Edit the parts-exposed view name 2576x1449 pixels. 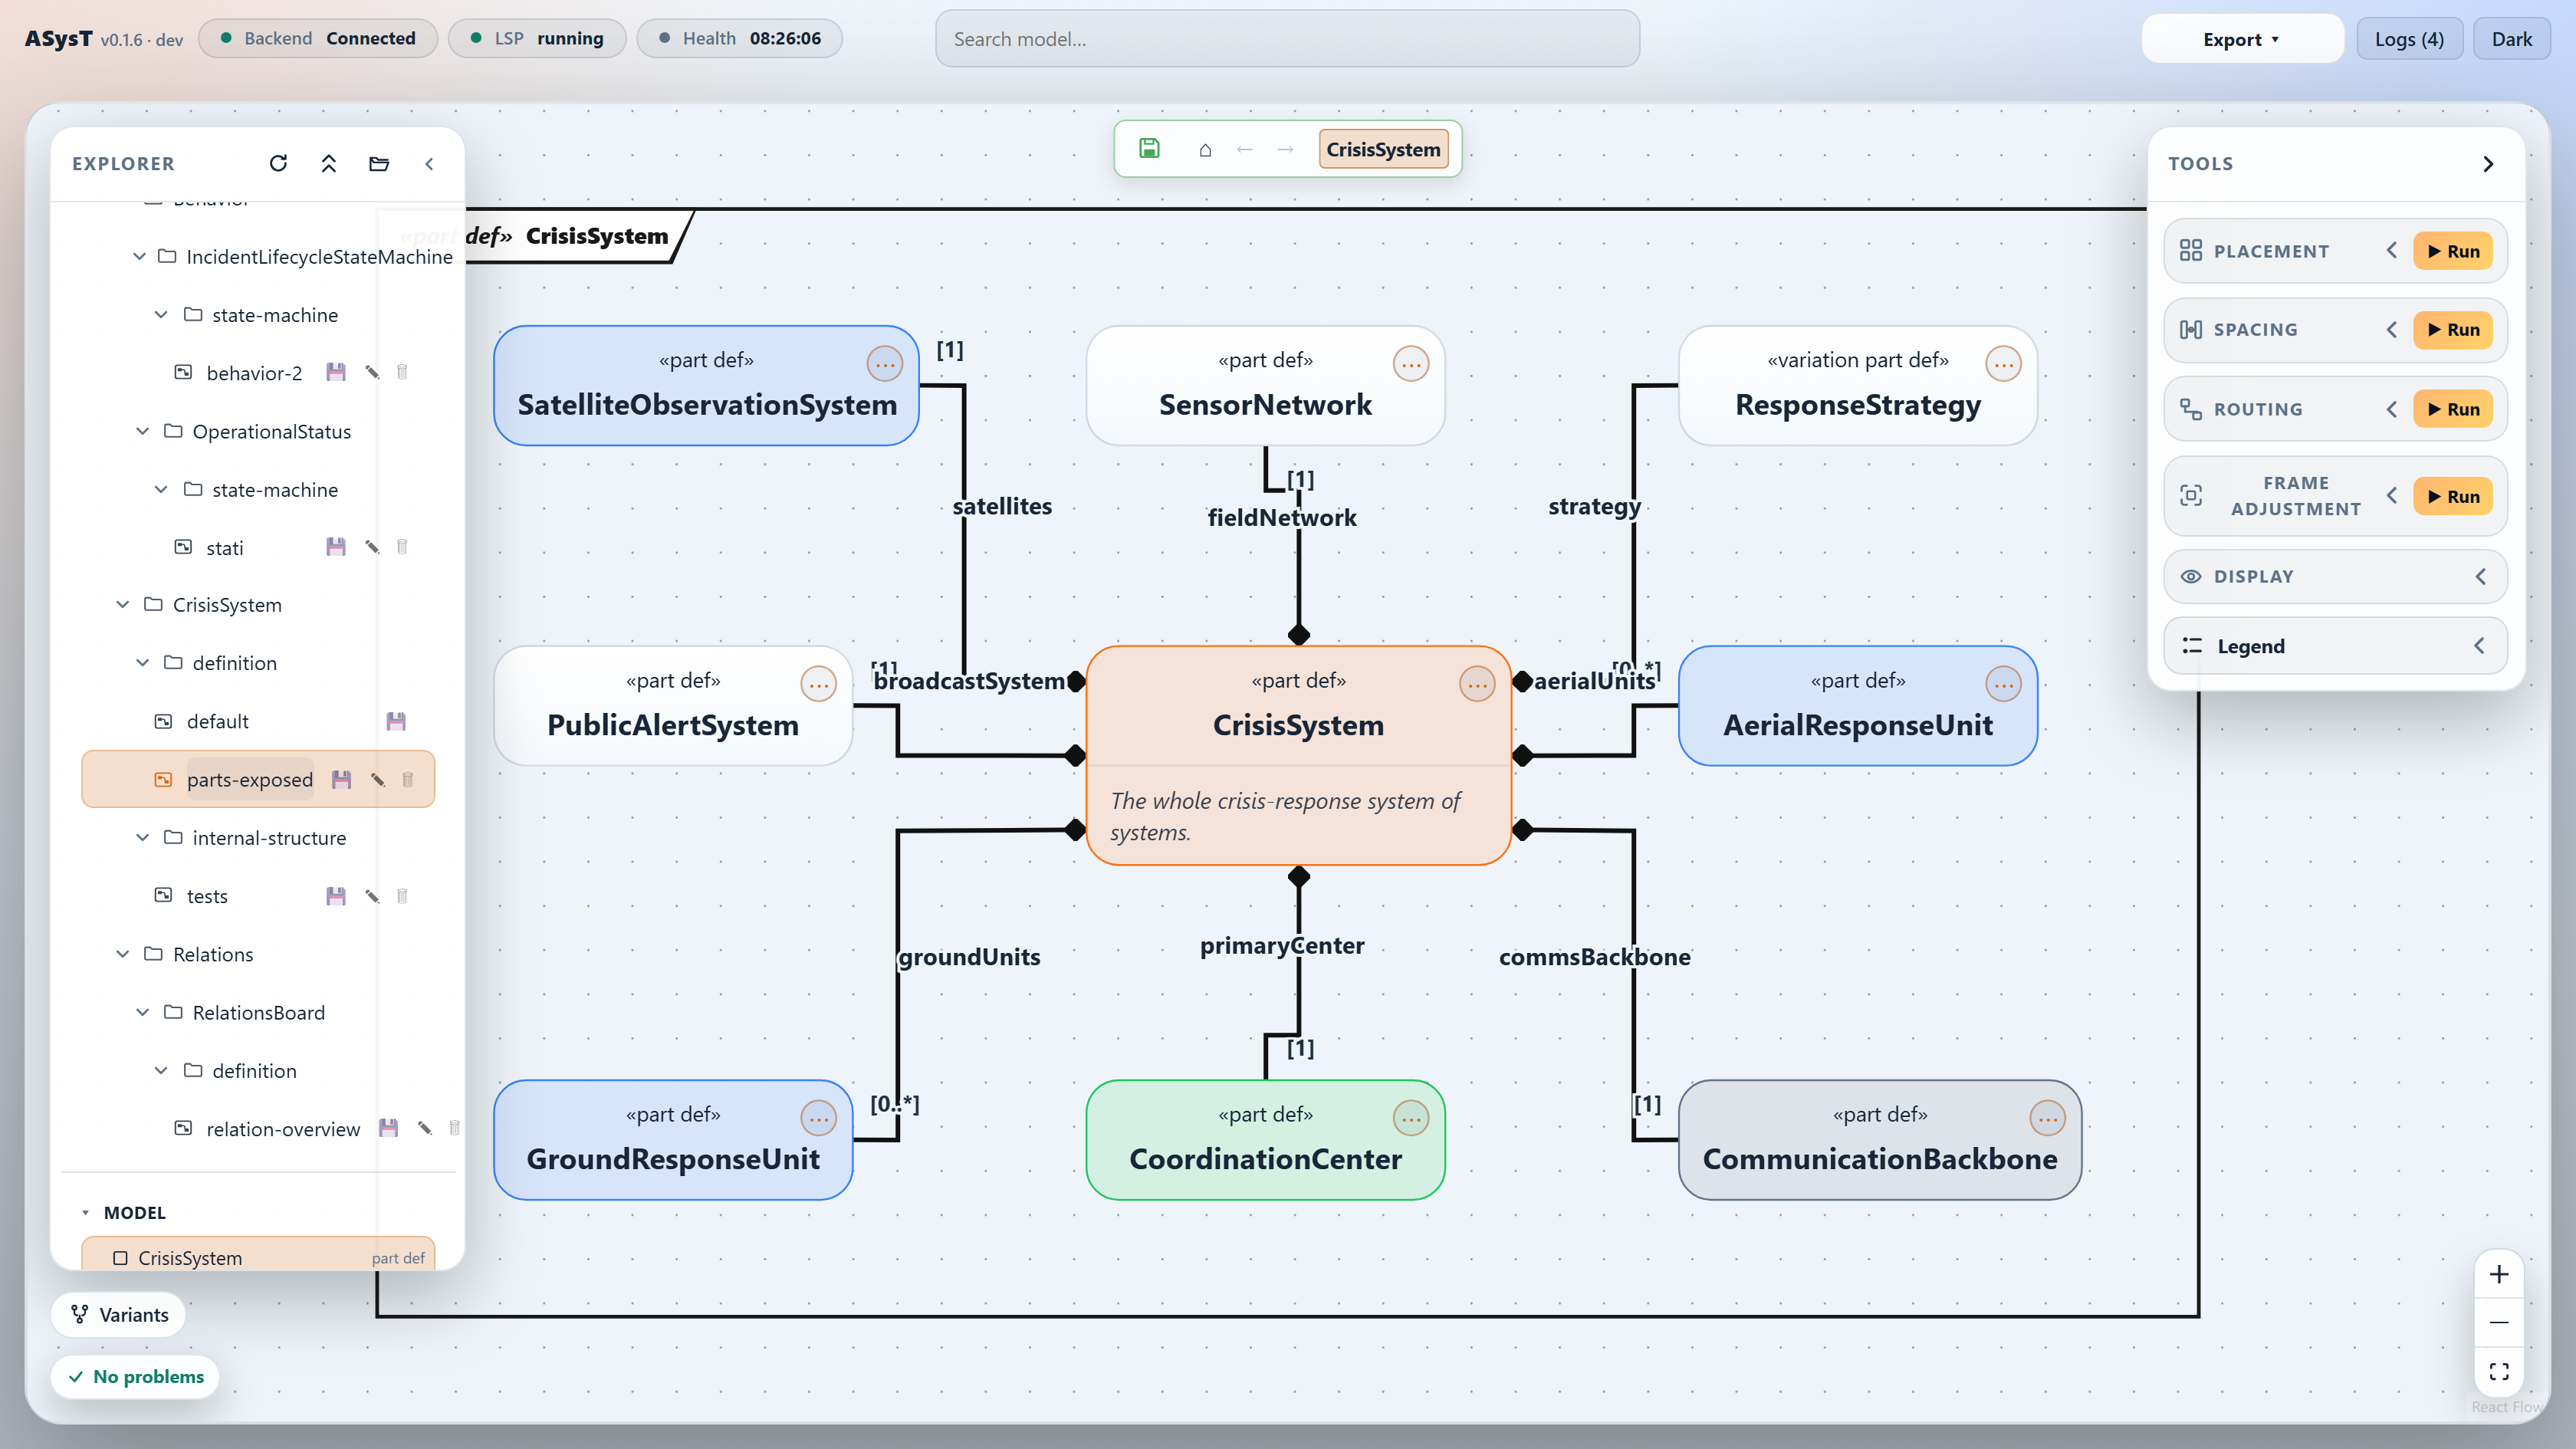(x=378, y=779)
